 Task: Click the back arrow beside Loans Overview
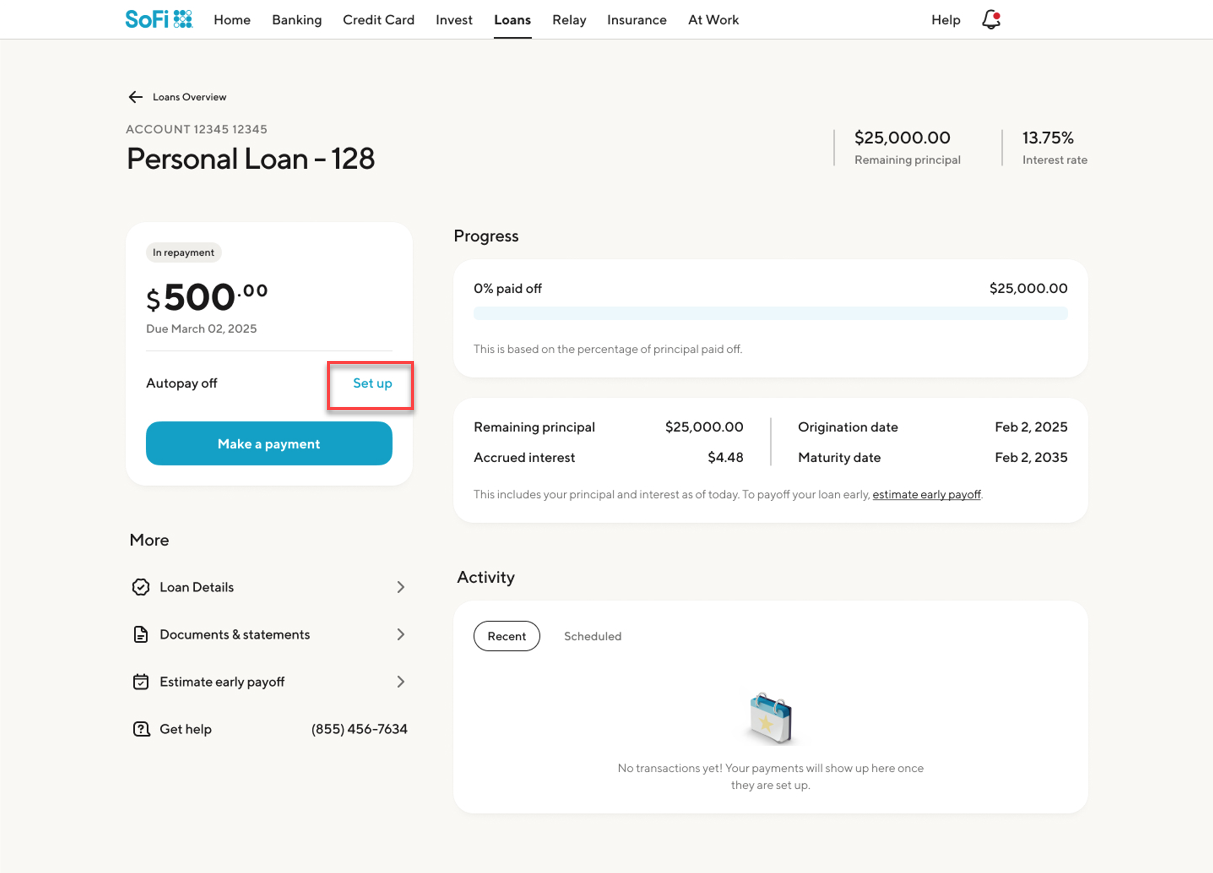point(135,97)
